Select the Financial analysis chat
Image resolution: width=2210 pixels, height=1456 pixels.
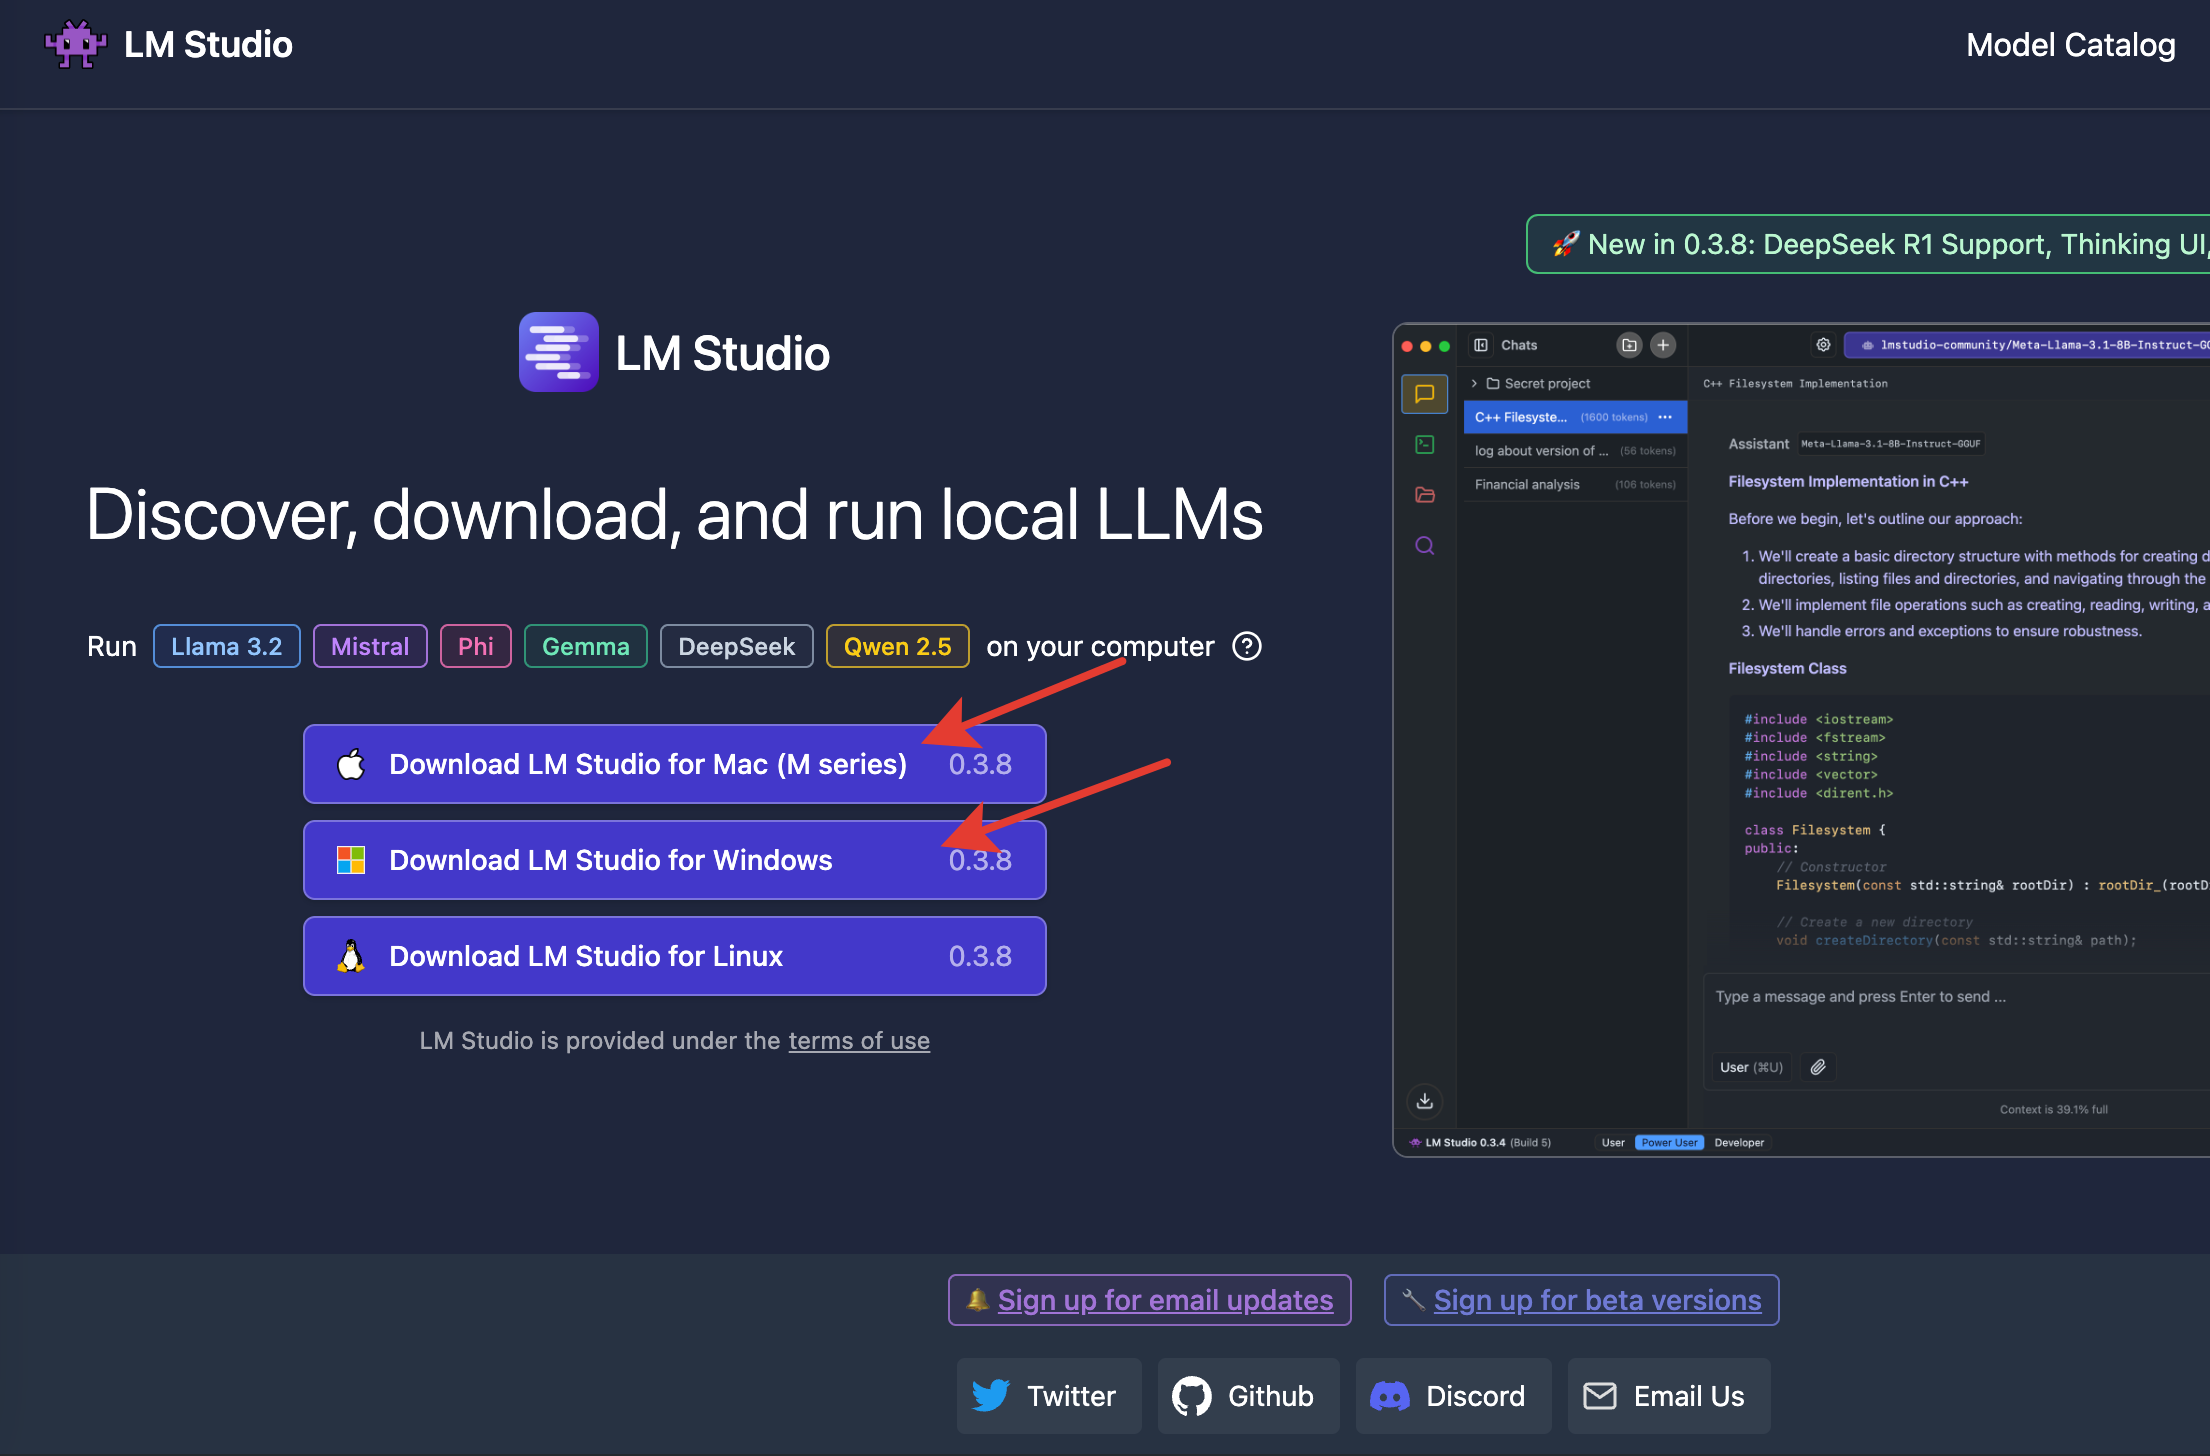1527,484
